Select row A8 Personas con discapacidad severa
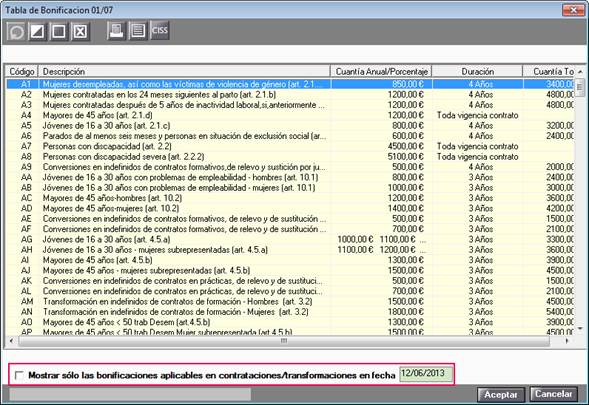 (x=290, y=157)
